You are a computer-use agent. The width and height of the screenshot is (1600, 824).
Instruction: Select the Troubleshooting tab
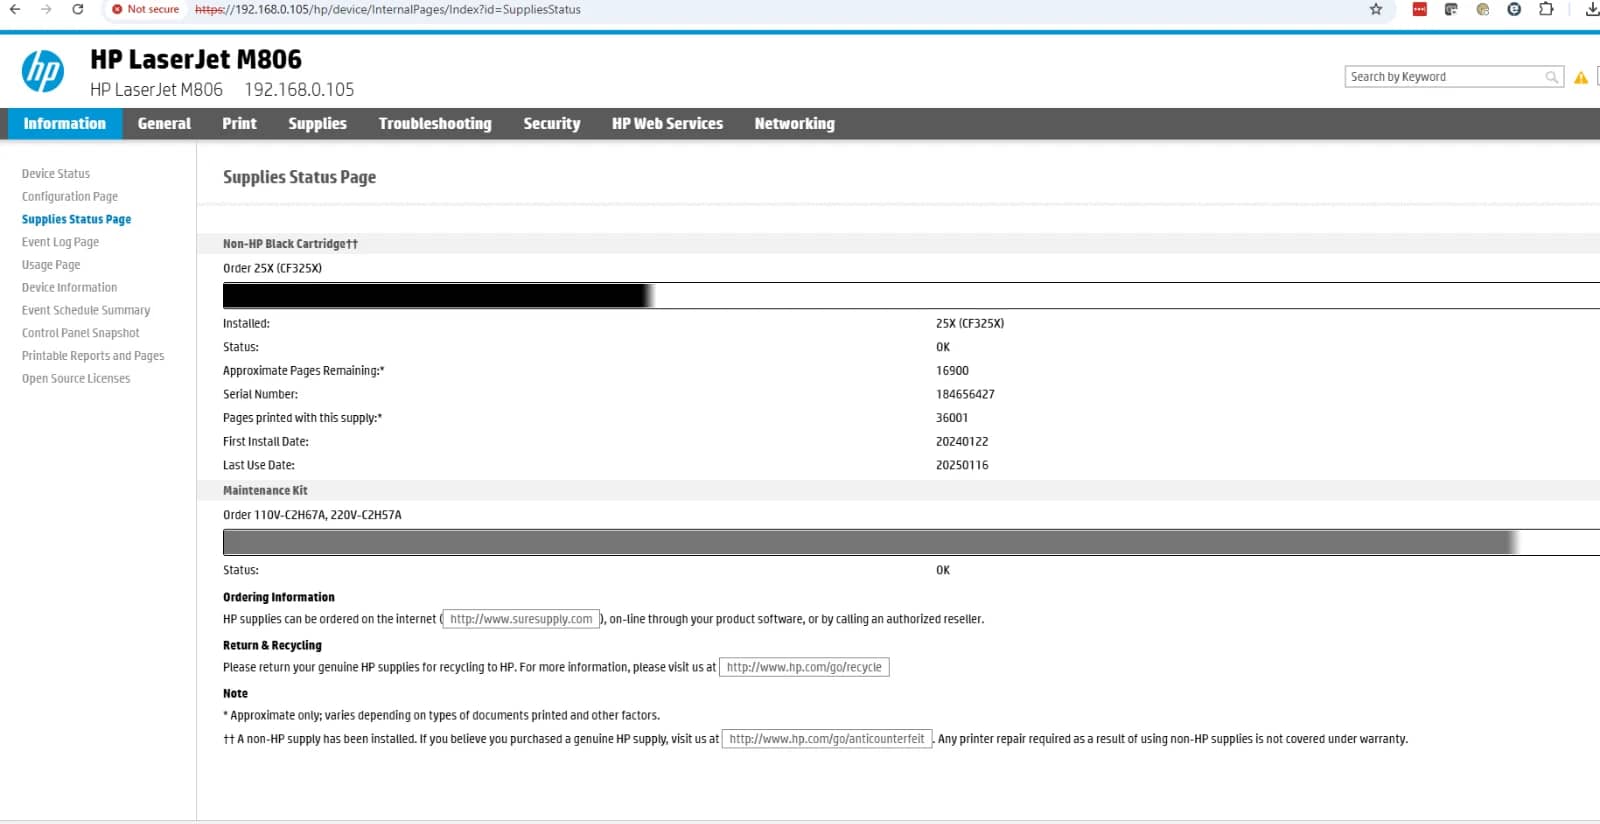coord(435,124)
